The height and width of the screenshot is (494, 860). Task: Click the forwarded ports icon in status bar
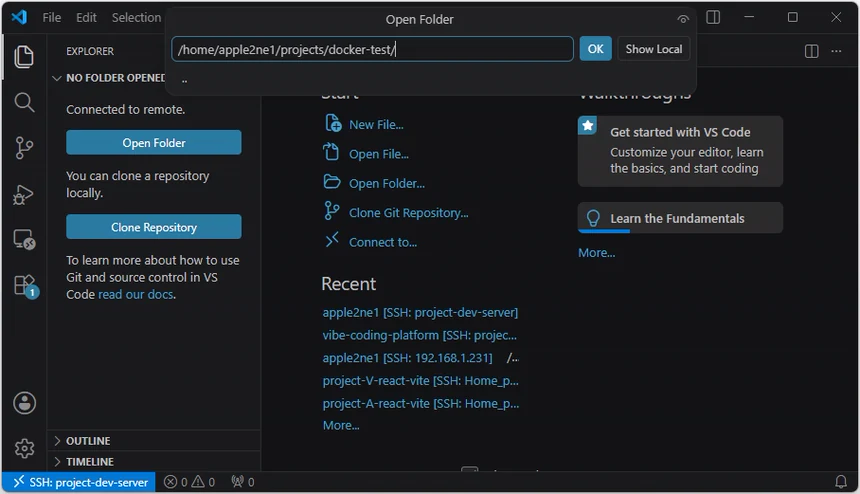[x=237, y=482]
